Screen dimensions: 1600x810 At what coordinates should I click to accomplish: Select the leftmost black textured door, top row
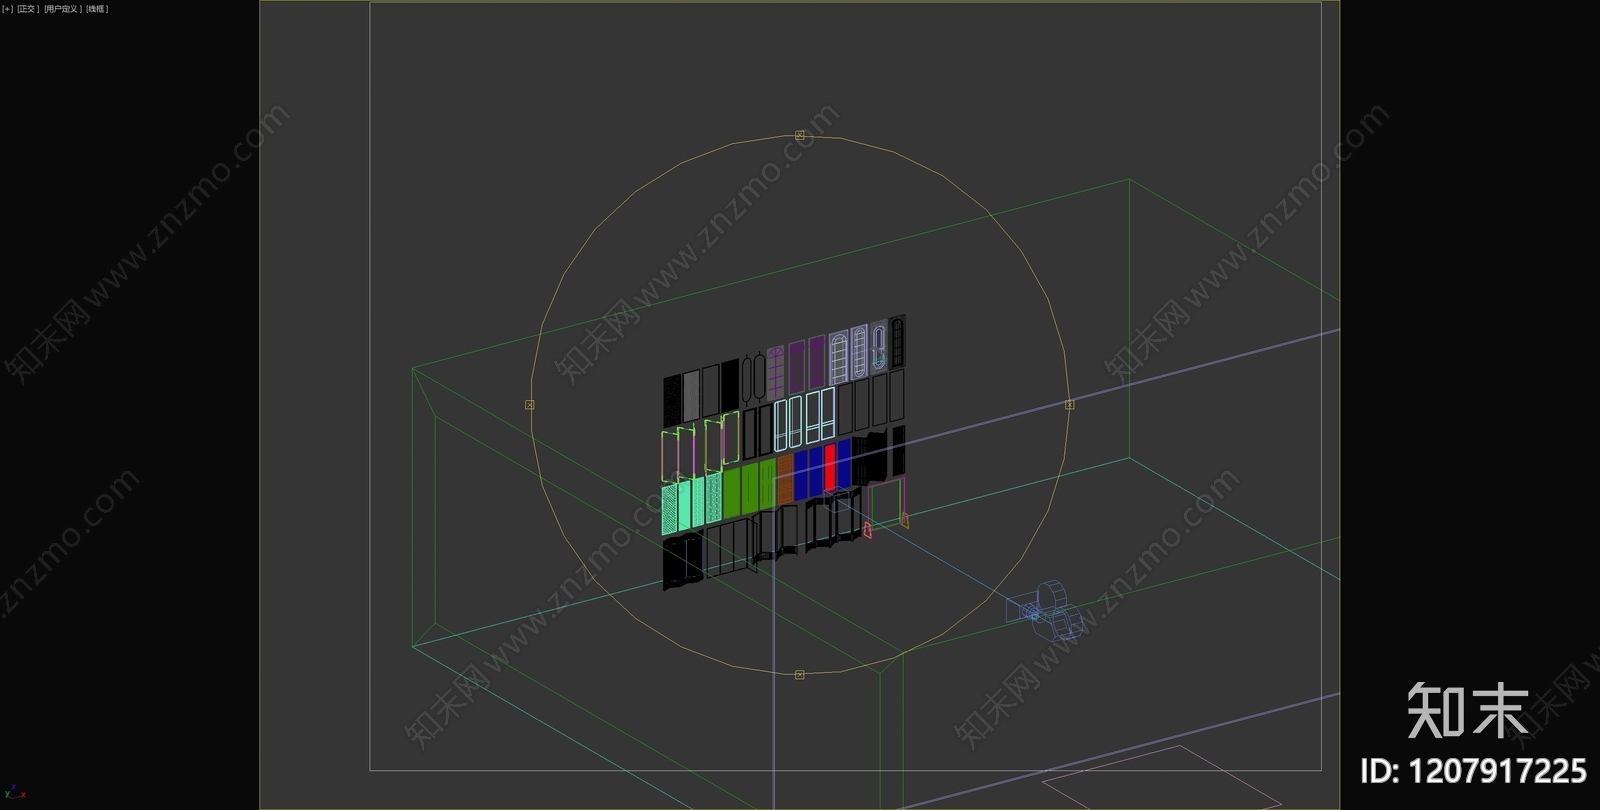click(672, 398)
